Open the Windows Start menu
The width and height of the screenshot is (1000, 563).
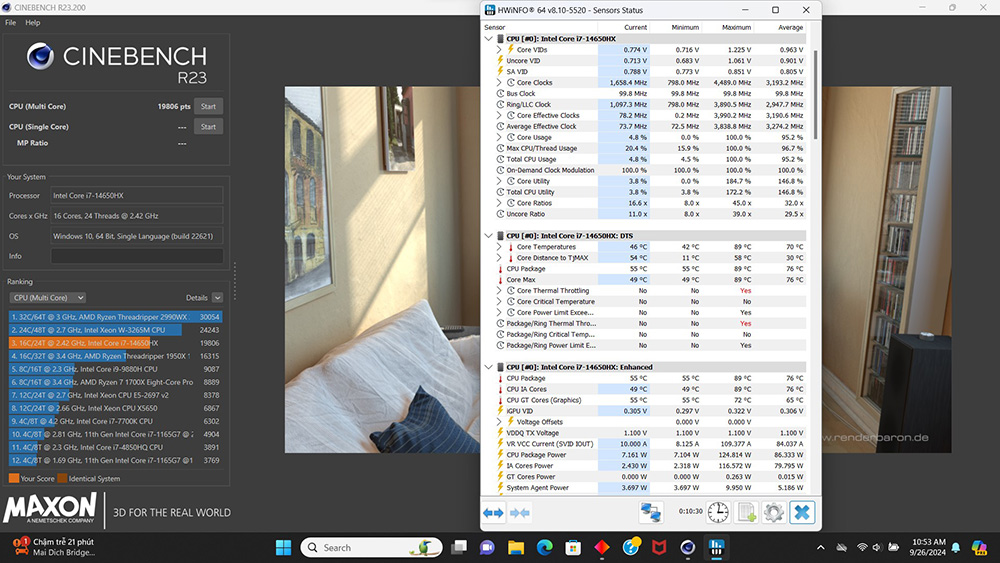pos(283,547)
